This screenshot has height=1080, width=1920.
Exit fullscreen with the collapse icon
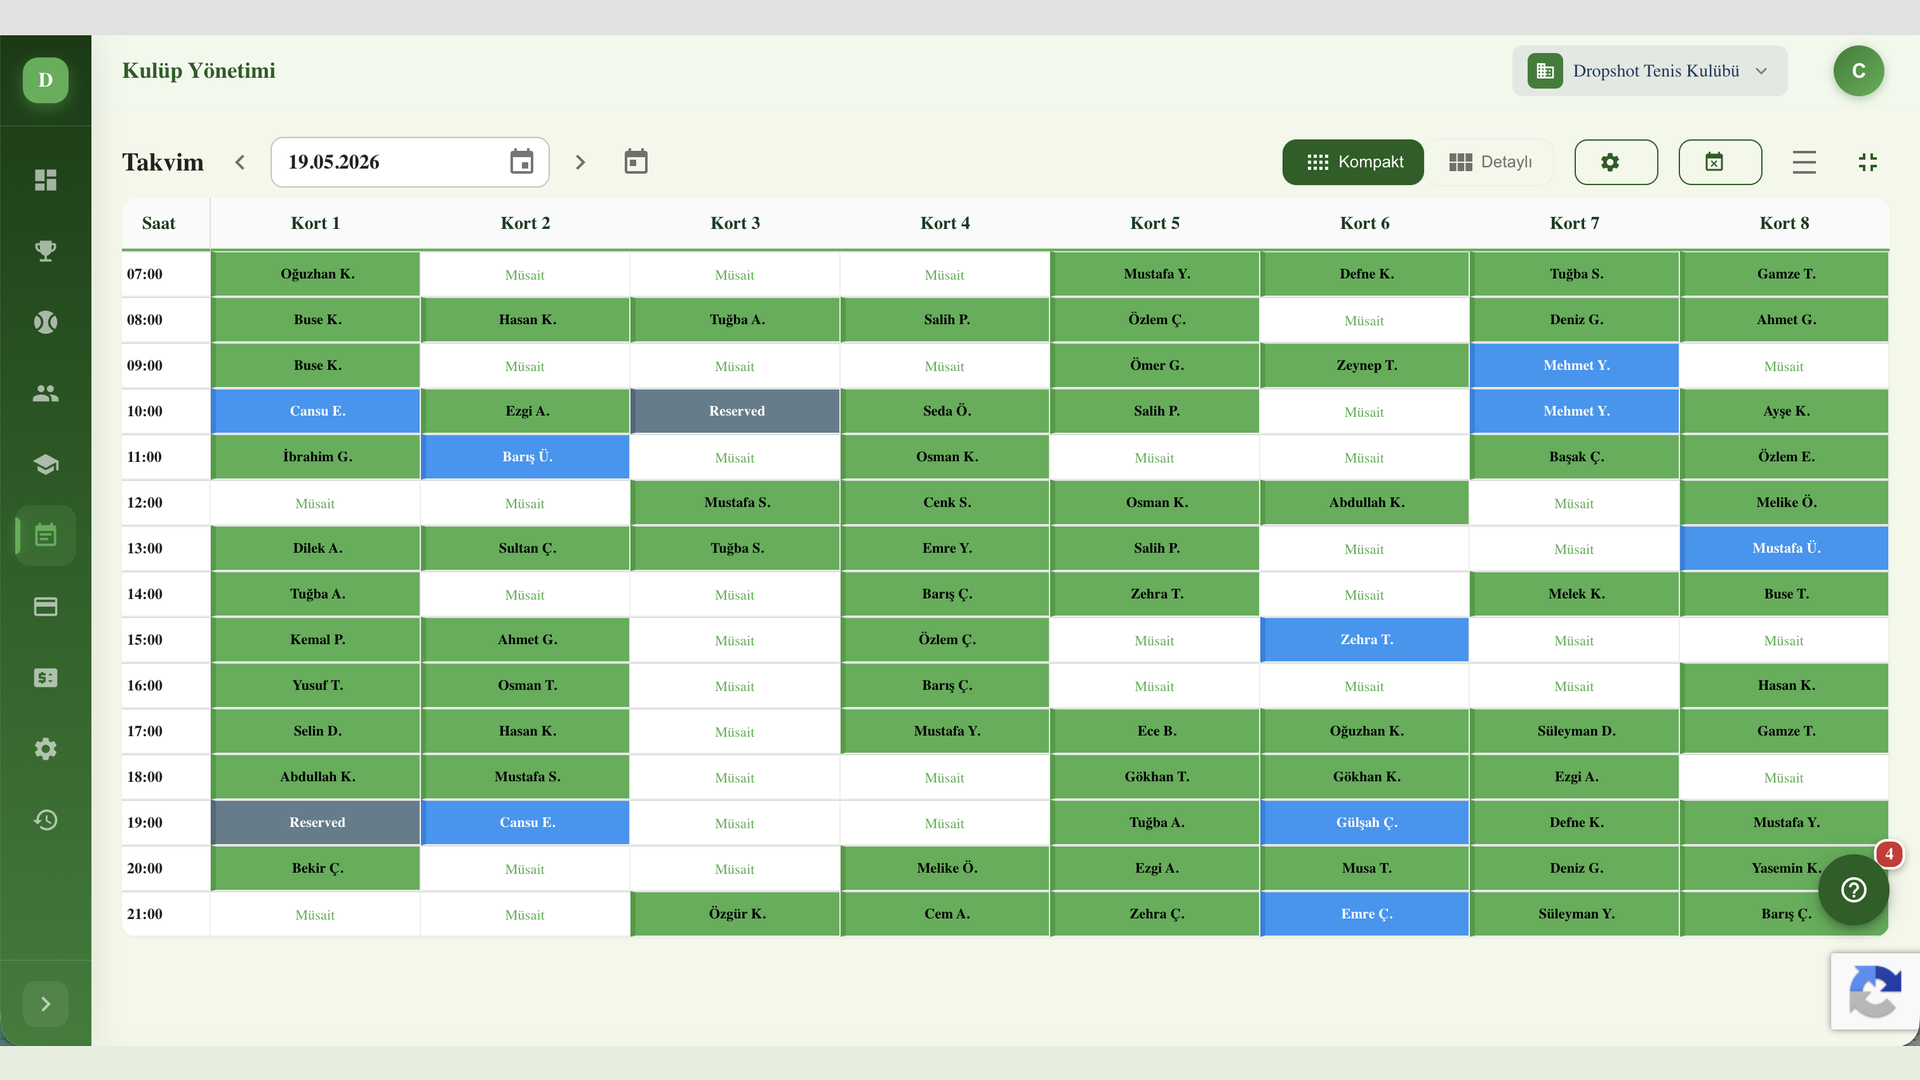point(1867,162)
